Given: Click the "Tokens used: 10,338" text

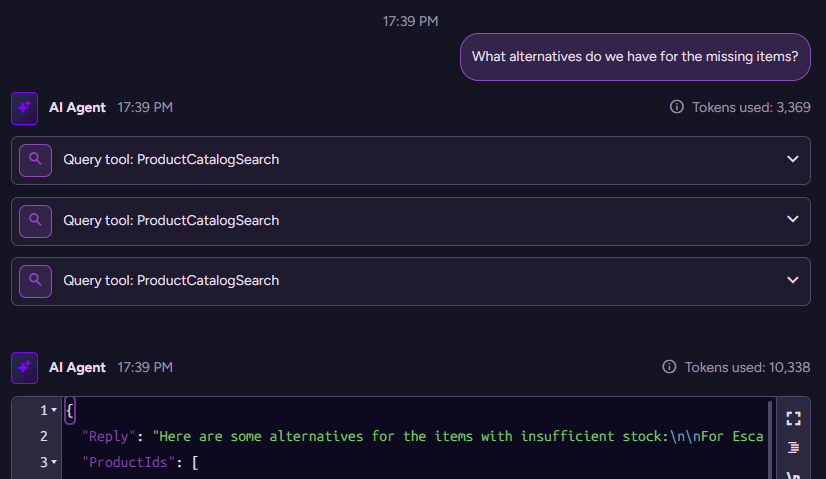Looking at the screenshot, I should coord(747,367).
